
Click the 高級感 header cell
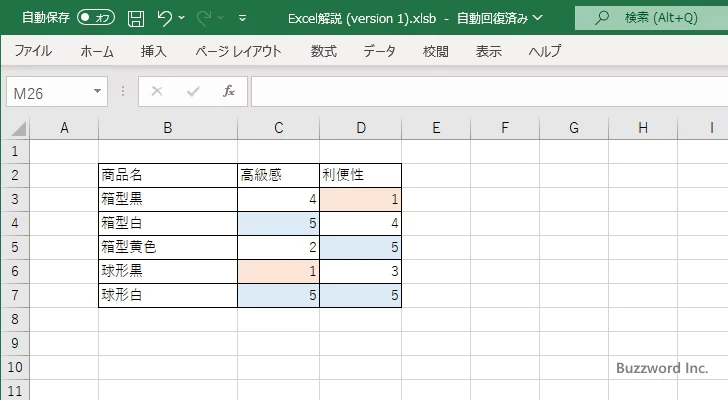(x=279, y=175)
